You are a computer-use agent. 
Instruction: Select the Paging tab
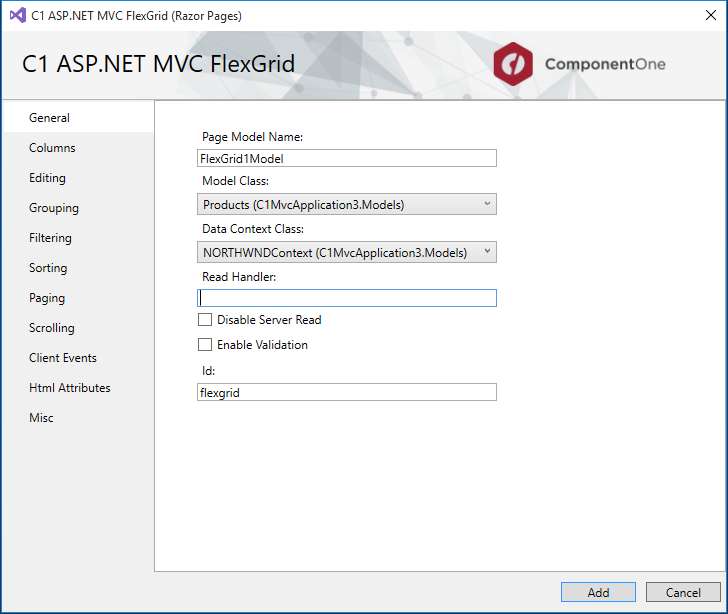click(x=78, y=298)
